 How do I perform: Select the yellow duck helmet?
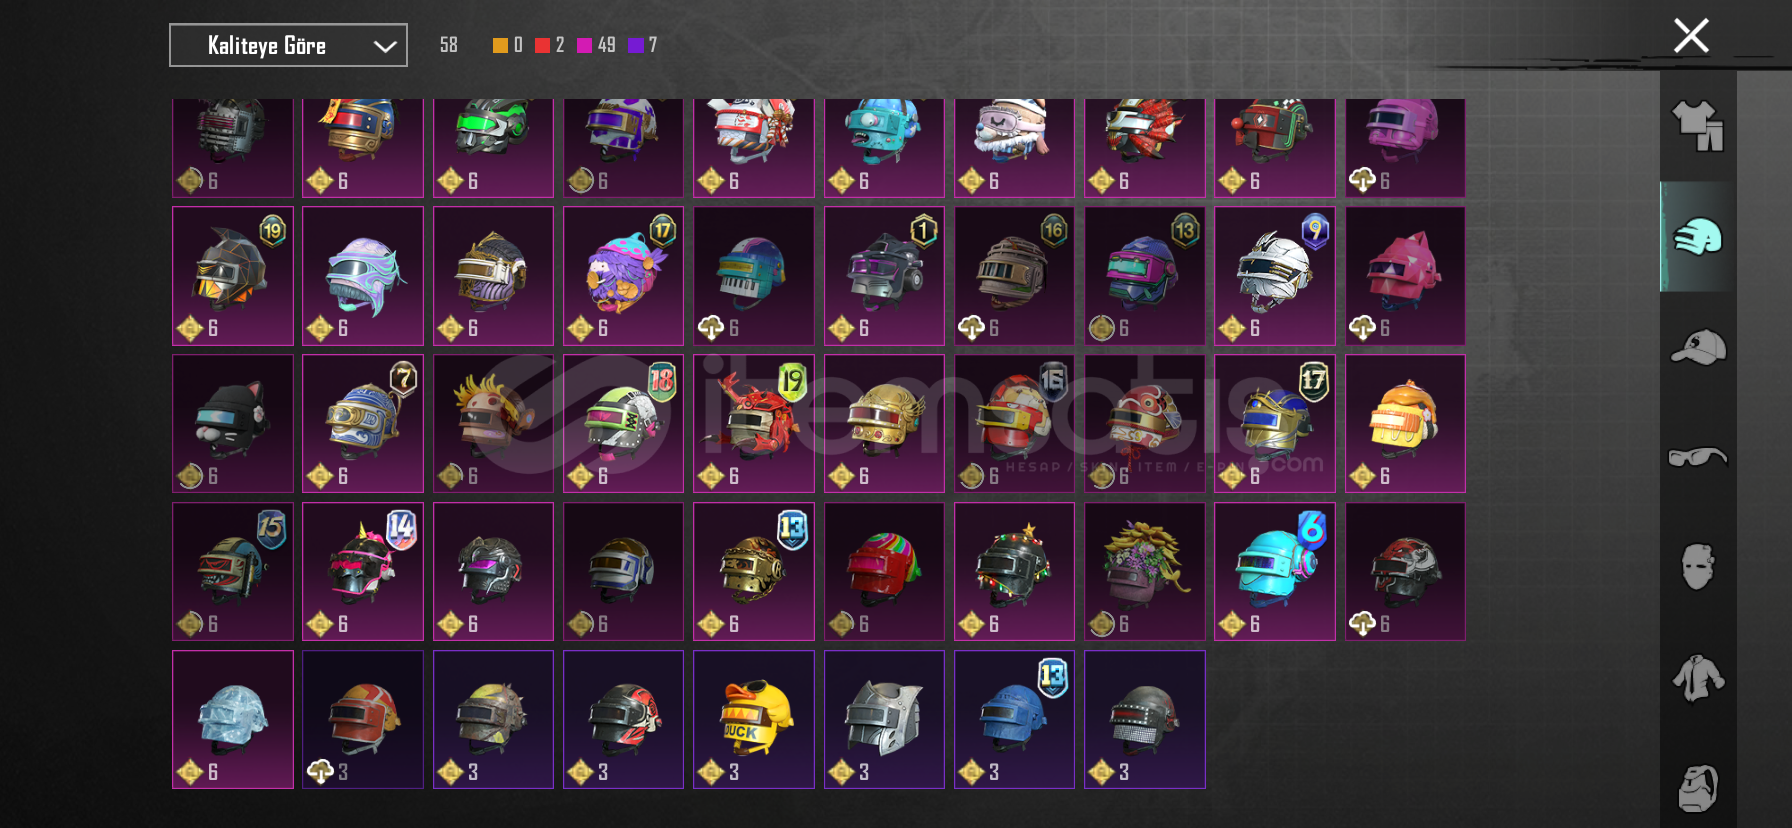pyautogui.click(x=754, y=719)
